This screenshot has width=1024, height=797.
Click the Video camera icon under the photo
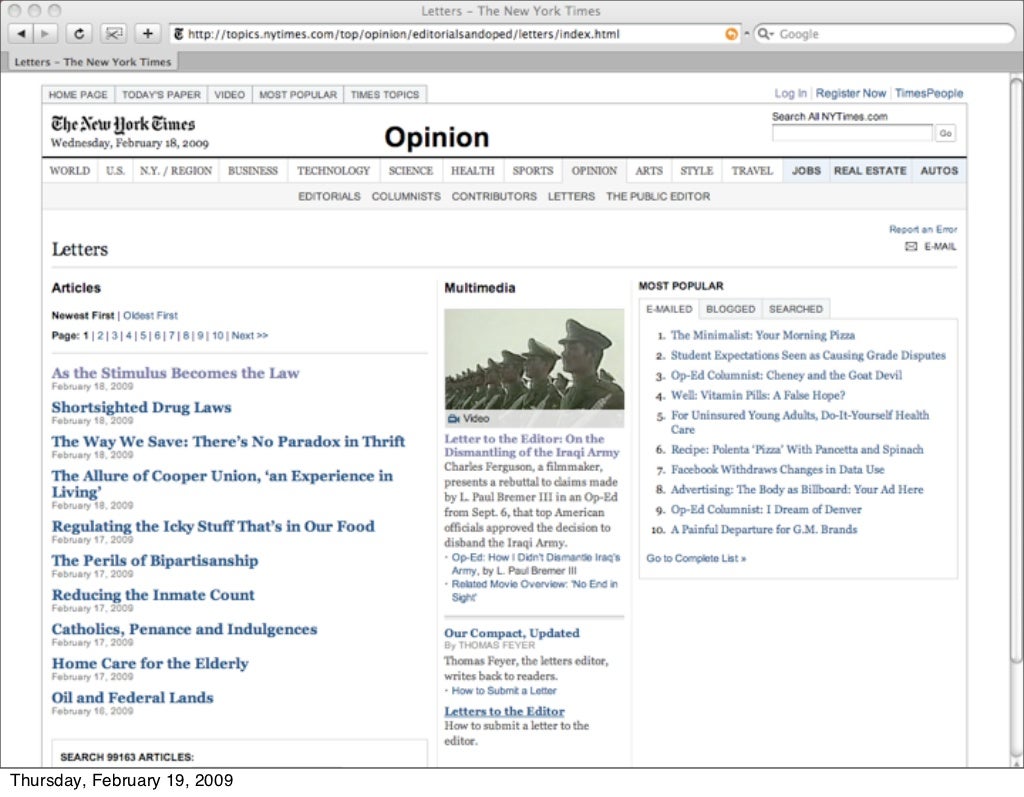[453, 419]
